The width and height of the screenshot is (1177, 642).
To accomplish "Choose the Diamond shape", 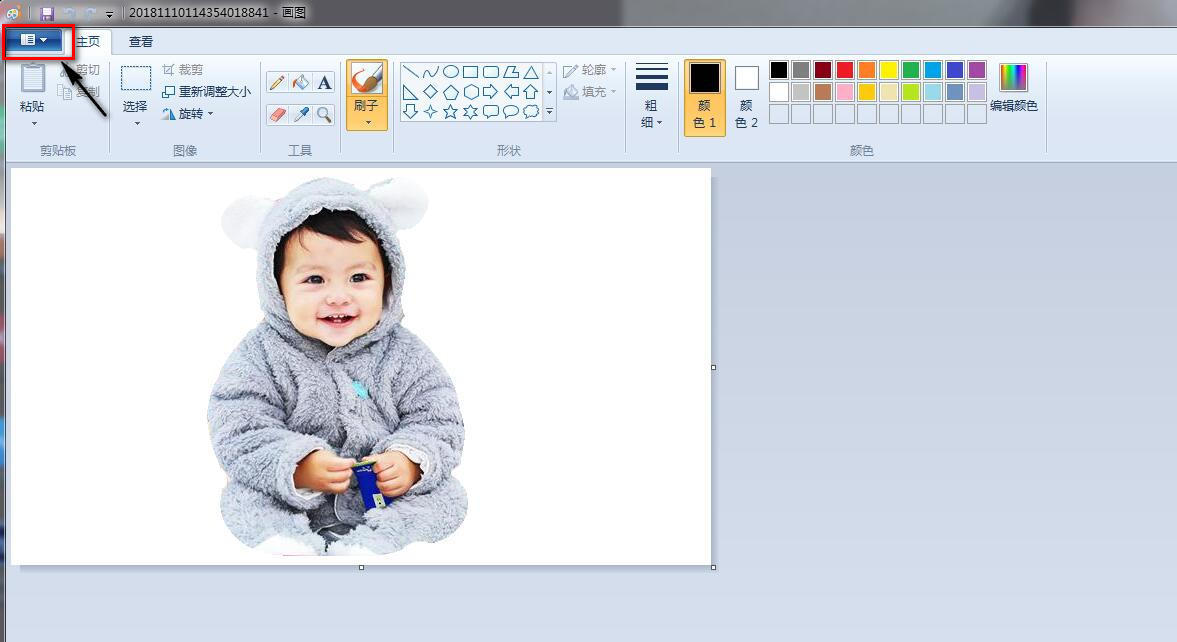I will click(430, 92).
